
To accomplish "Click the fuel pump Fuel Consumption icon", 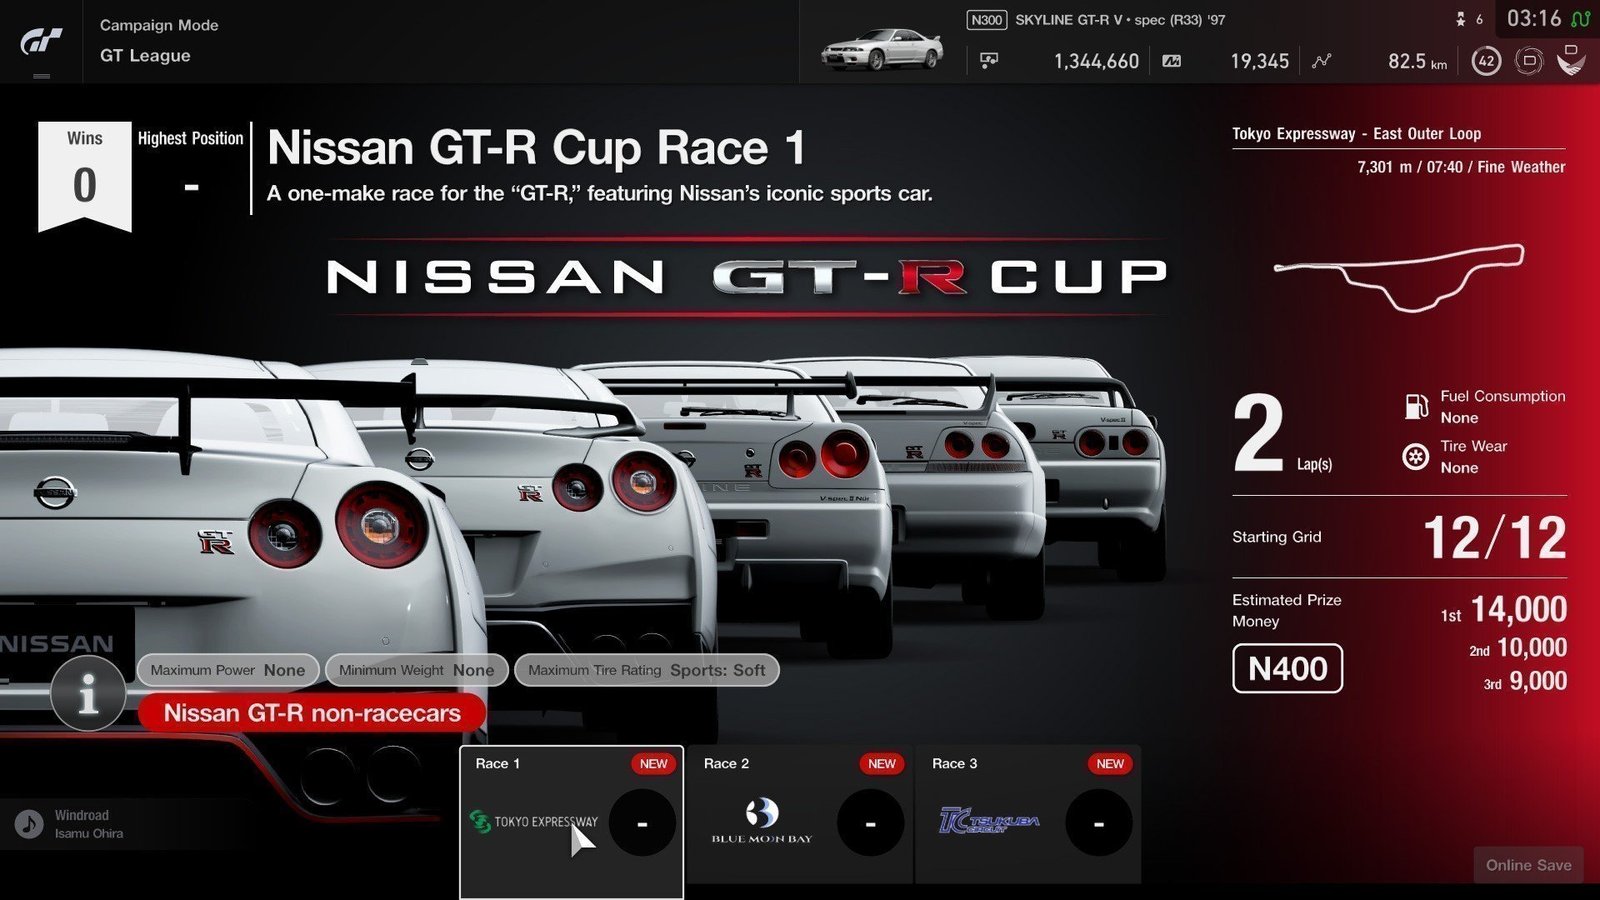I will 1416,406.
